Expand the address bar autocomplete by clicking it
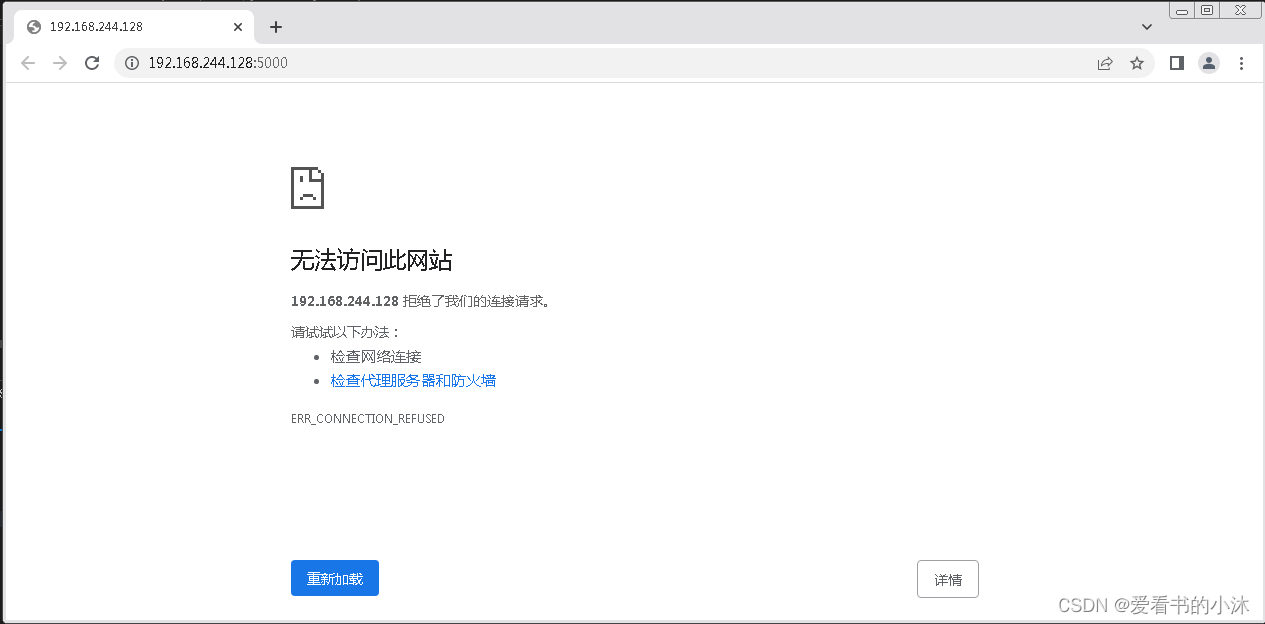 point(400,62)
